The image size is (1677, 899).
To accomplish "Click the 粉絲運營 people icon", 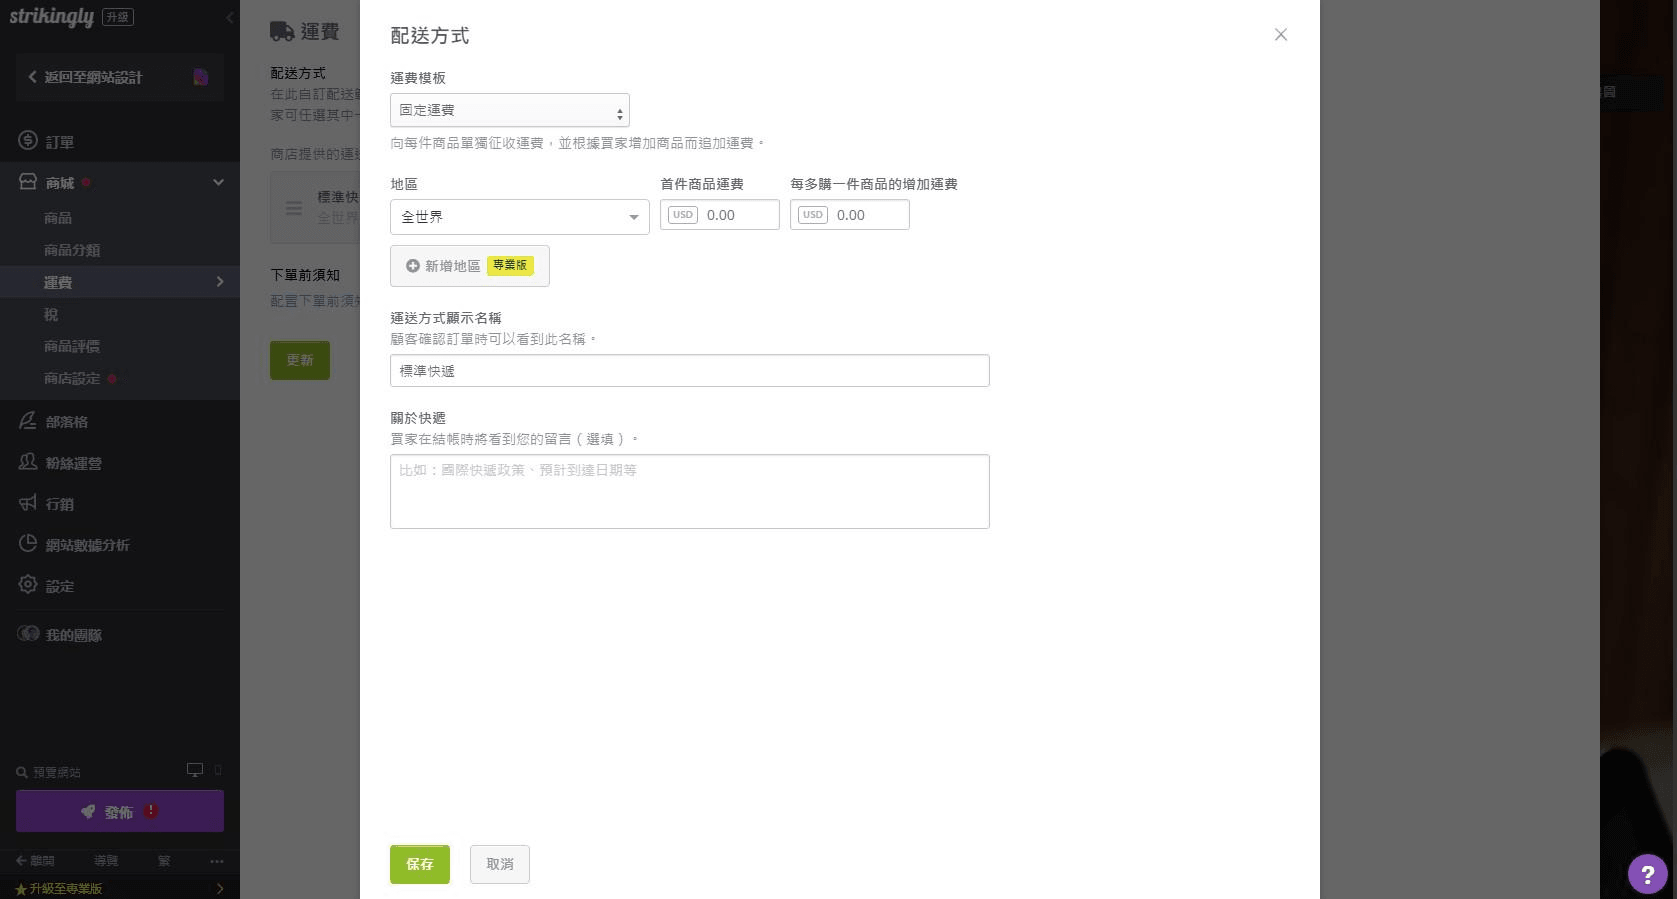I will 28,462.
